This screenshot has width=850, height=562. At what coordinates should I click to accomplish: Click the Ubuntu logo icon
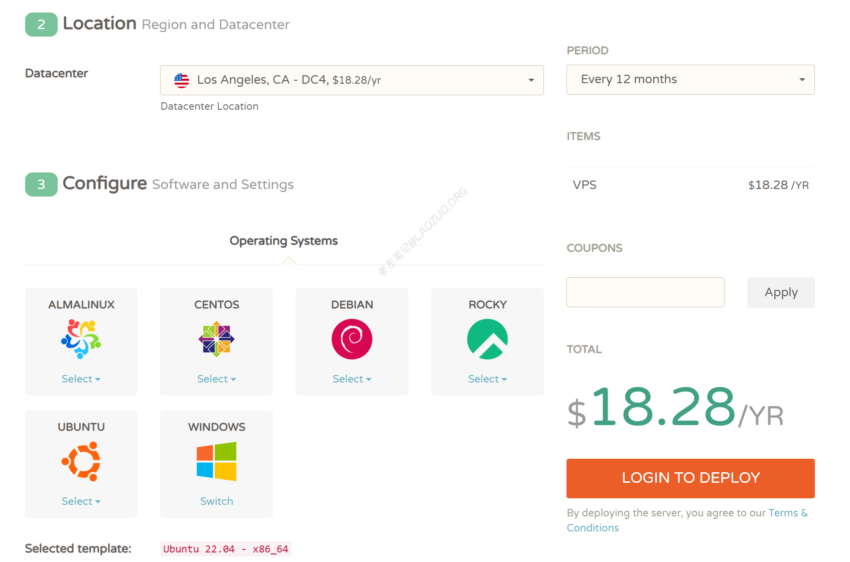click(x=81, y=461)
